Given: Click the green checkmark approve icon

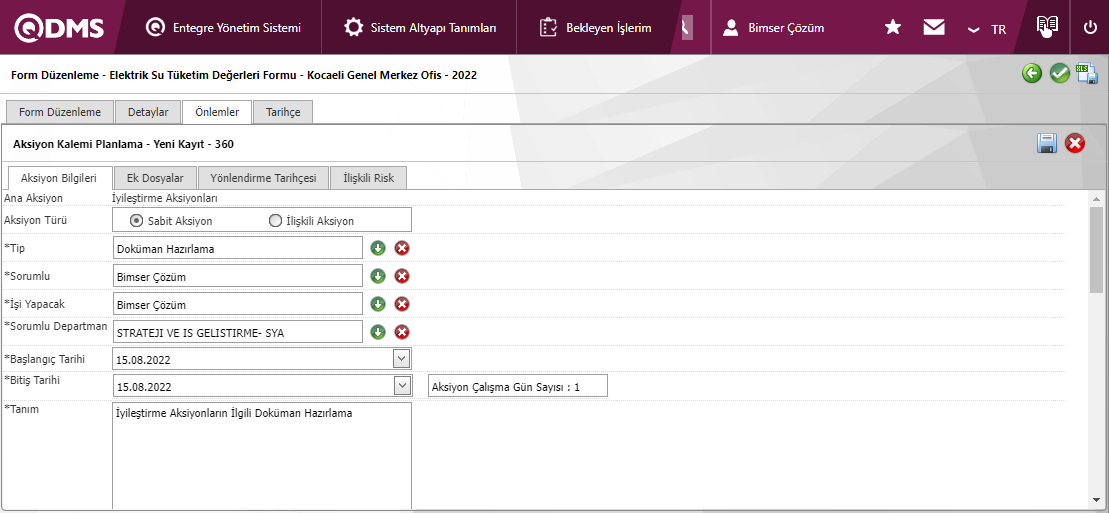Looking at the screenshot, I should click(1060, 73).
